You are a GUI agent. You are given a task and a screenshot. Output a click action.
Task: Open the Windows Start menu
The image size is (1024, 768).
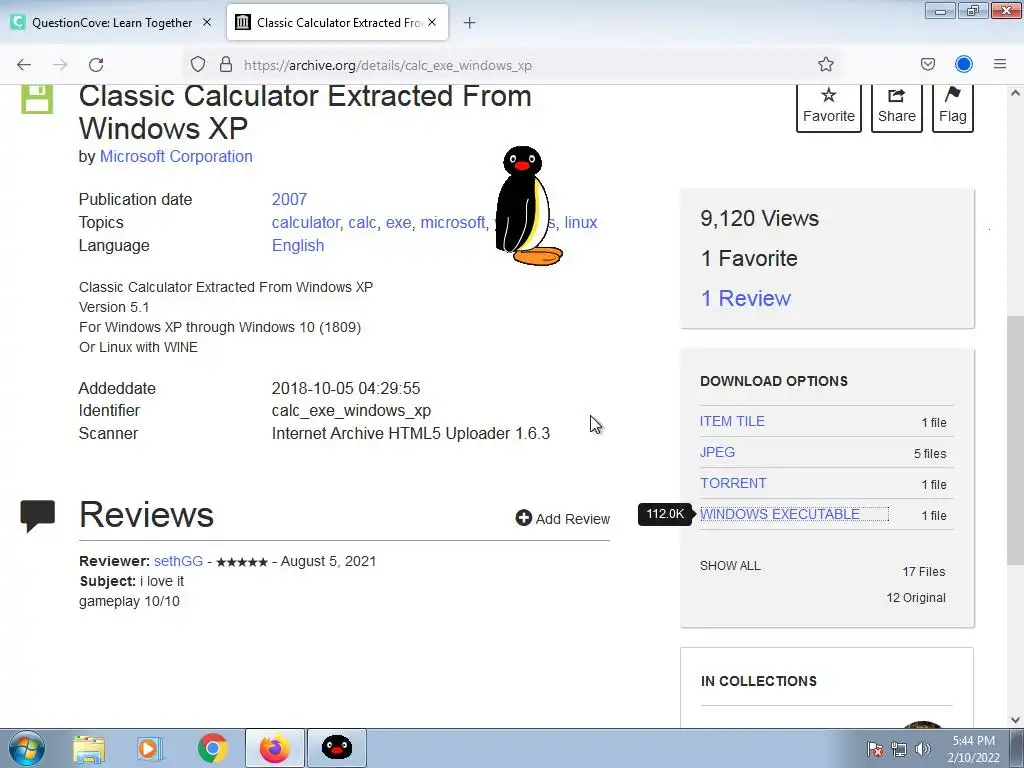point(27,748)
